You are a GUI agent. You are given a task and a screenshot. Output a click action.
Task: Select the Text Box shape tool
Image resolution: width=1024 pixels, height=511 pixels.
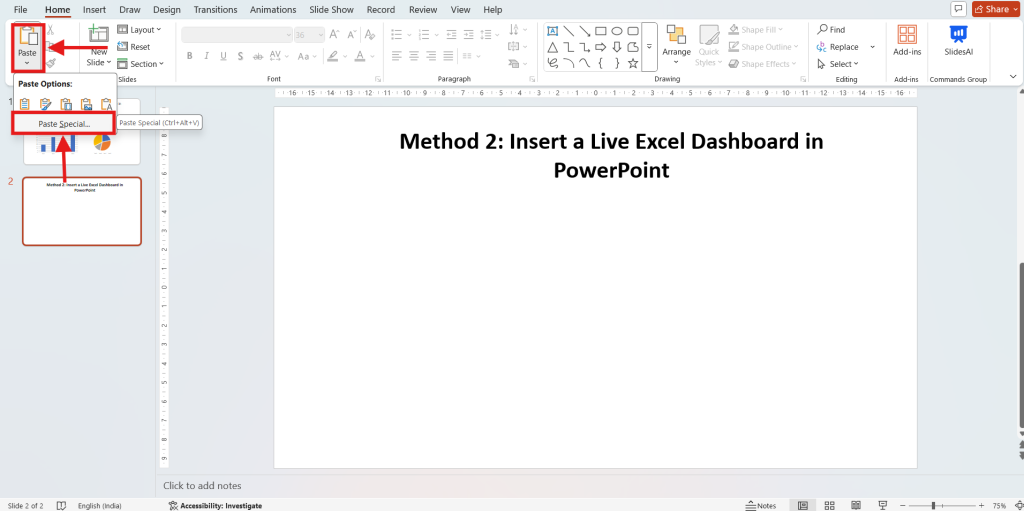click(552, 30)
